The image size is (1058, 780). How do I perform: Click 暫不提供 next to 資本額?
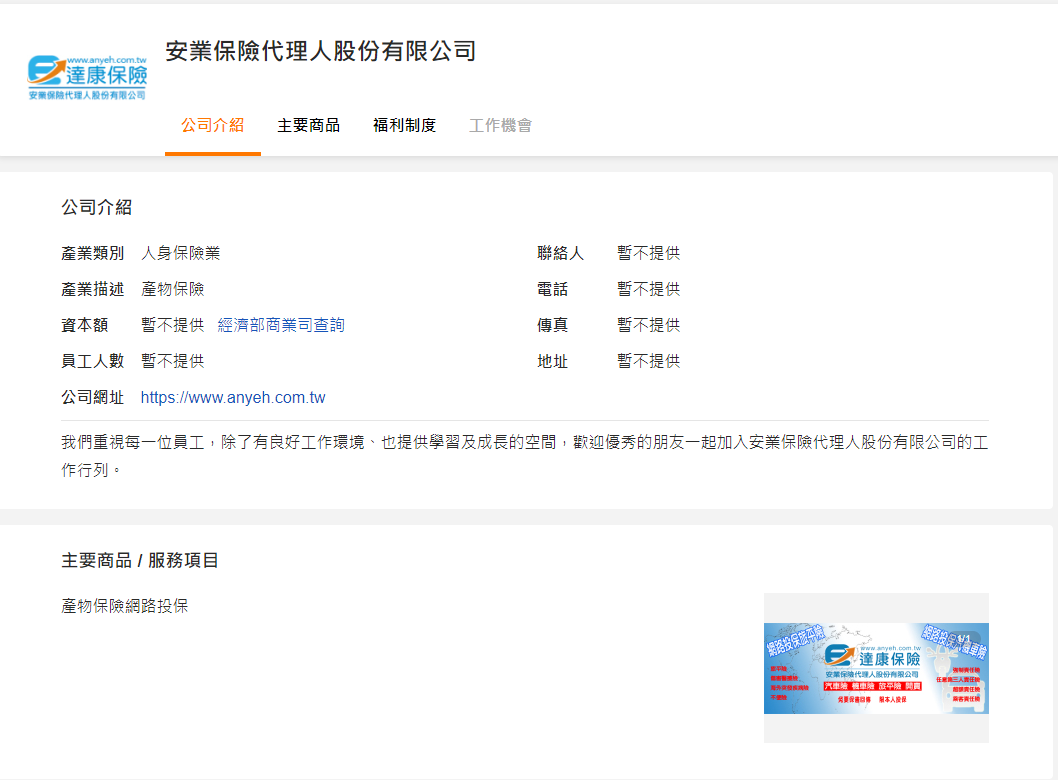[x=172, y=325]
